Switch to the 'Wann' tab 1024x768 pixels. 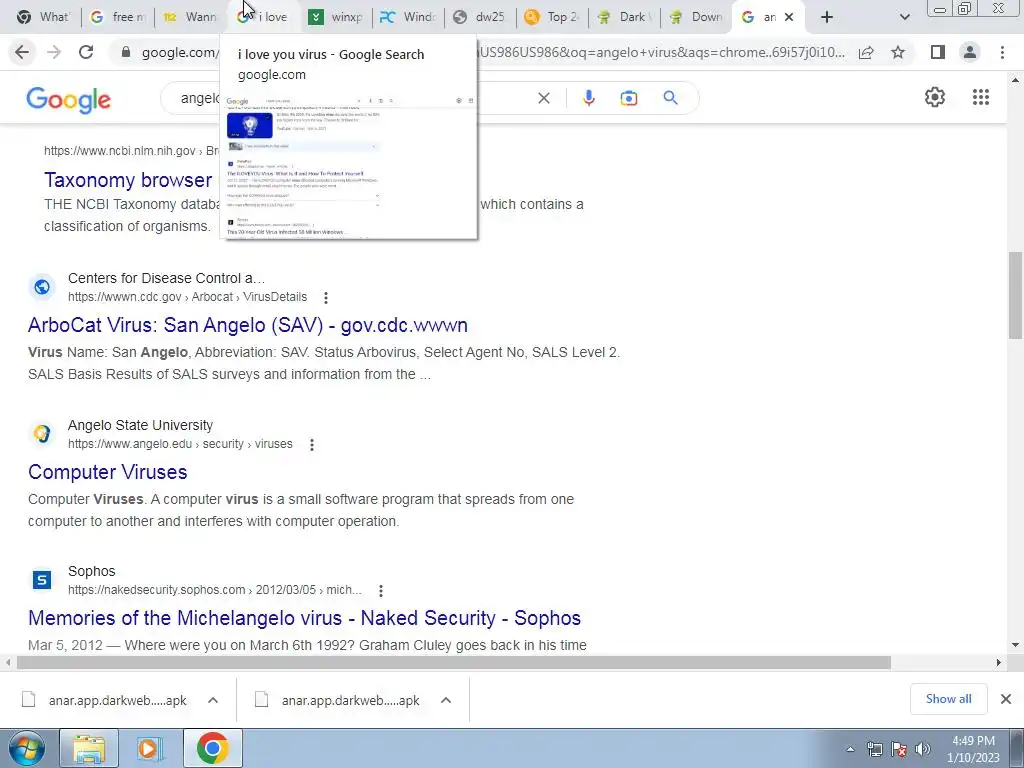(x=191, y=17)
